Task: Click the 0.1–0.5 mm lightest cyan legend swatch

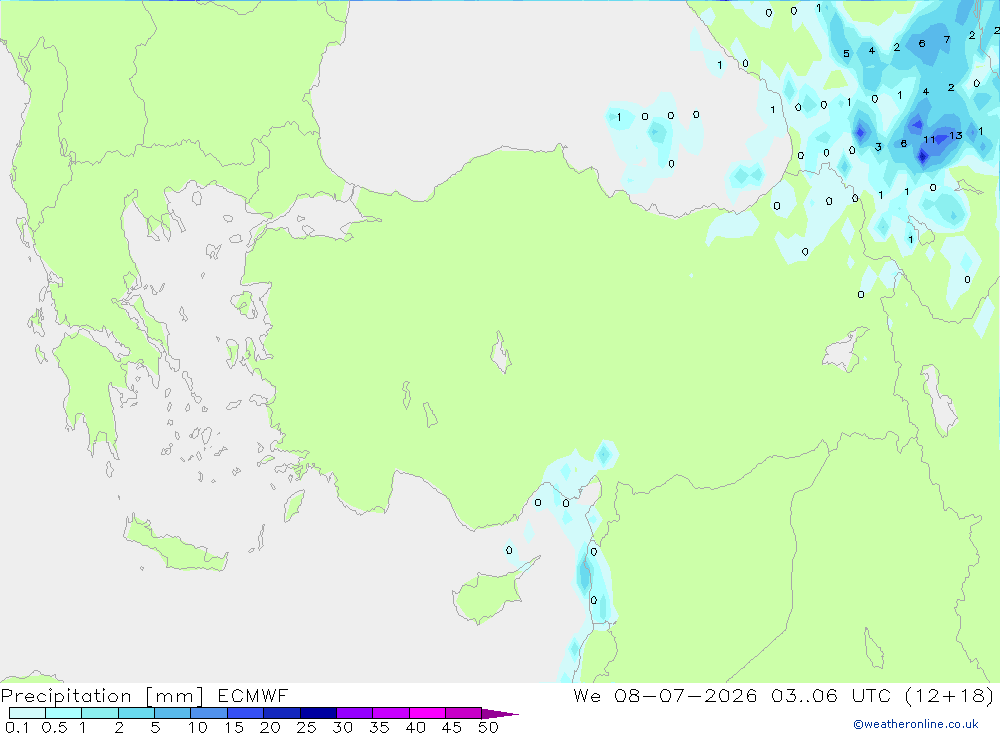Action: pyautogui.click(x=27, y=713)
